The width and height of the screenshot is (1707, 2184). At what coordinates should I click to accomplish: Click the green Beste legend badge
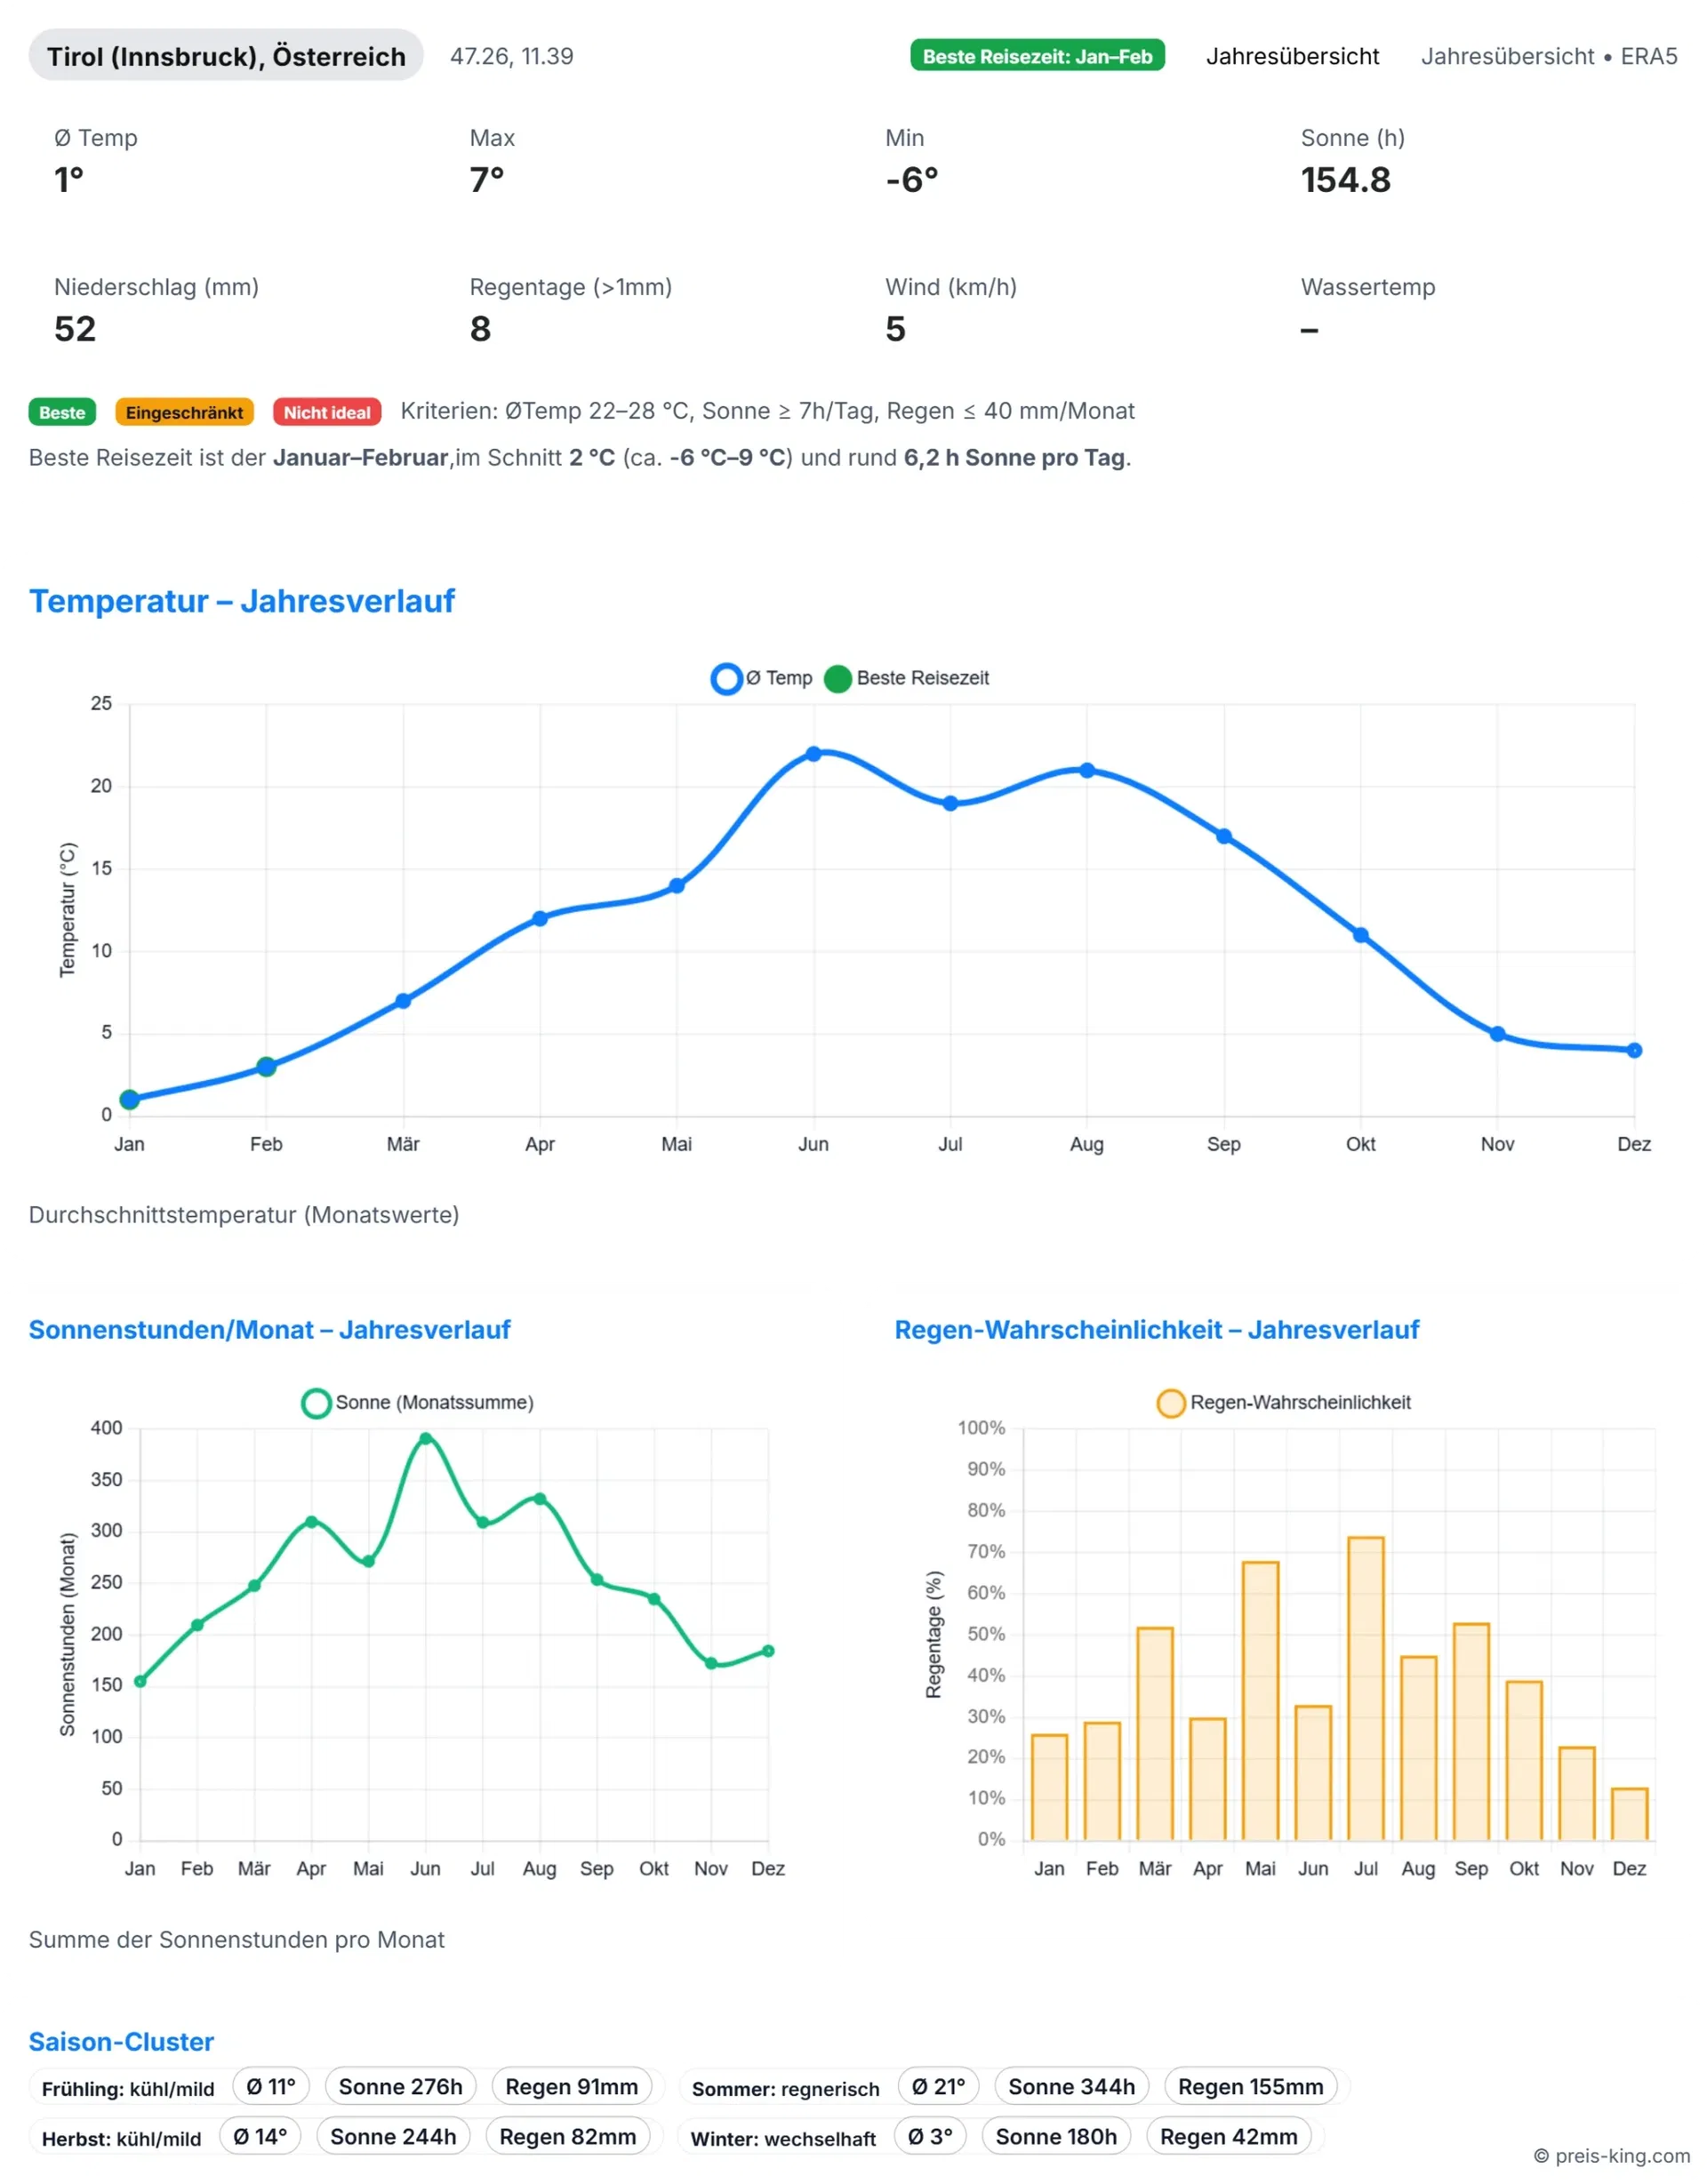click(62, 412)
